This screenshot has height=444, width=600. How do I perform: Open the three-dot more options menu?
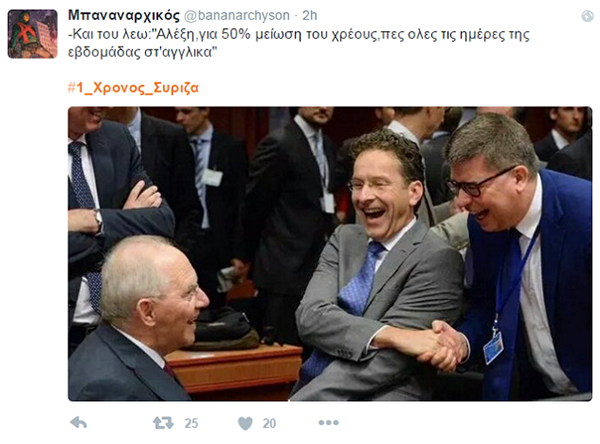[x=329, y=423]
